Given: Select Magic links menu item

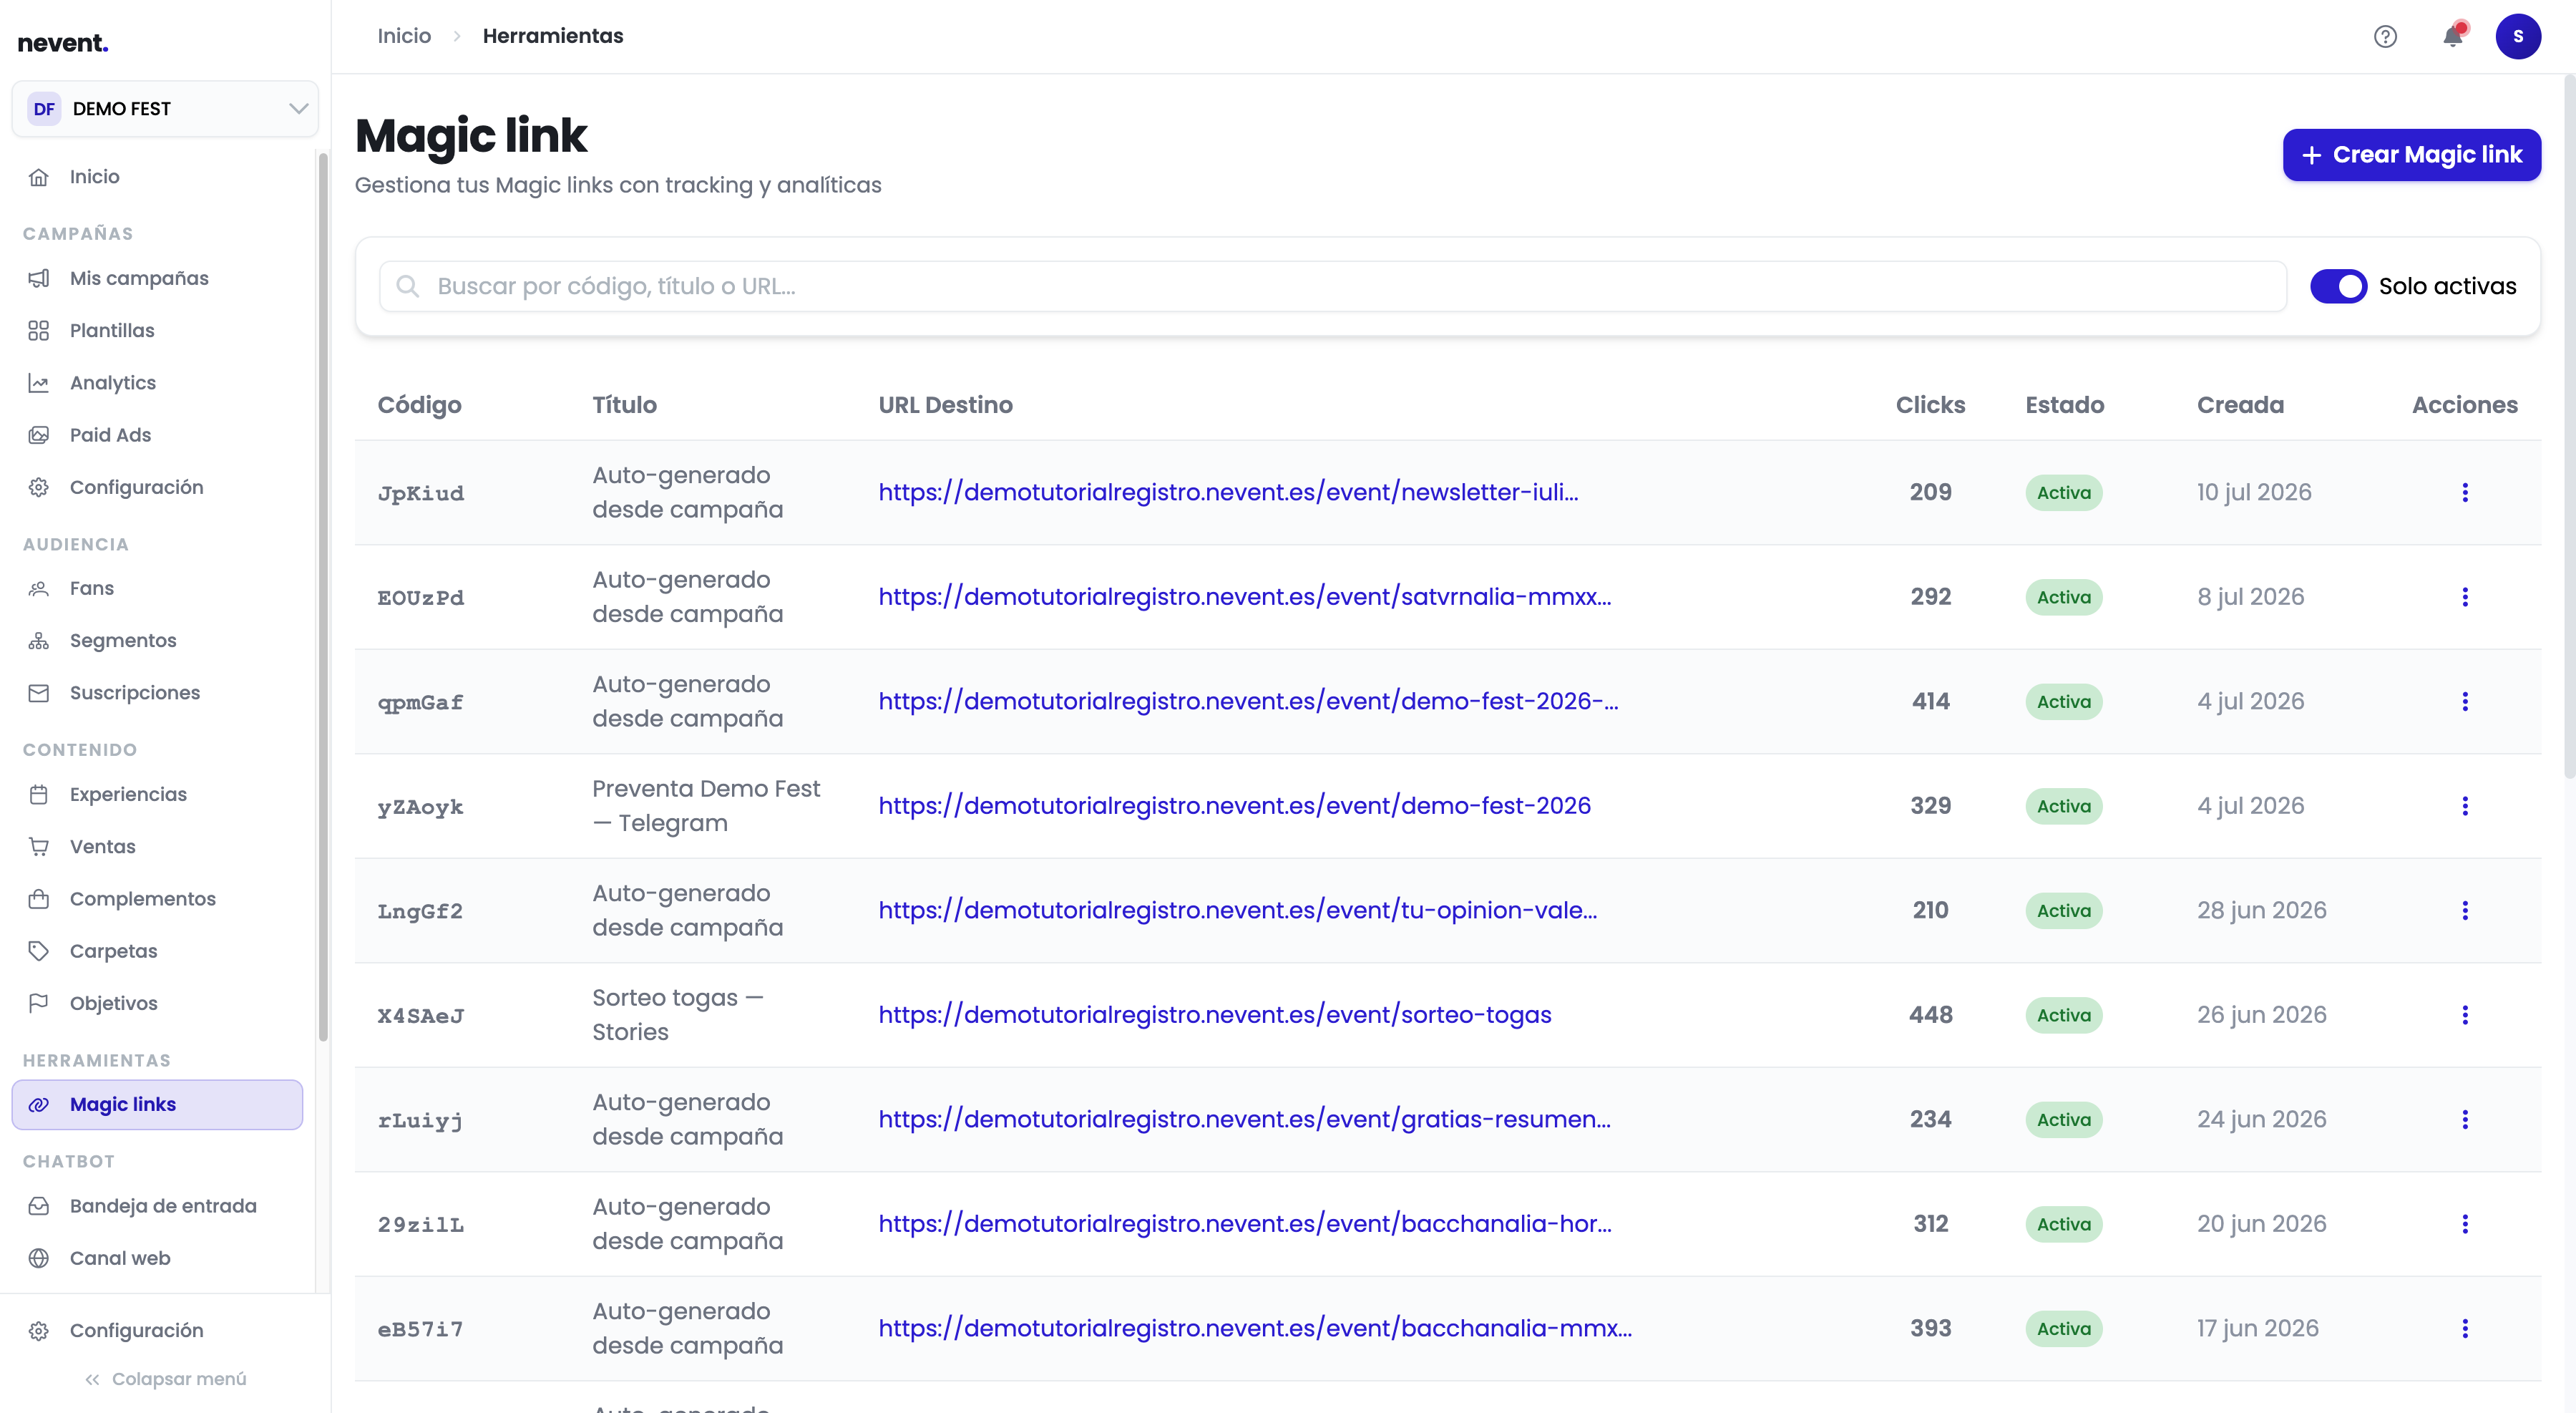Looking at the screenshot, I should (x=157, y=1105).
